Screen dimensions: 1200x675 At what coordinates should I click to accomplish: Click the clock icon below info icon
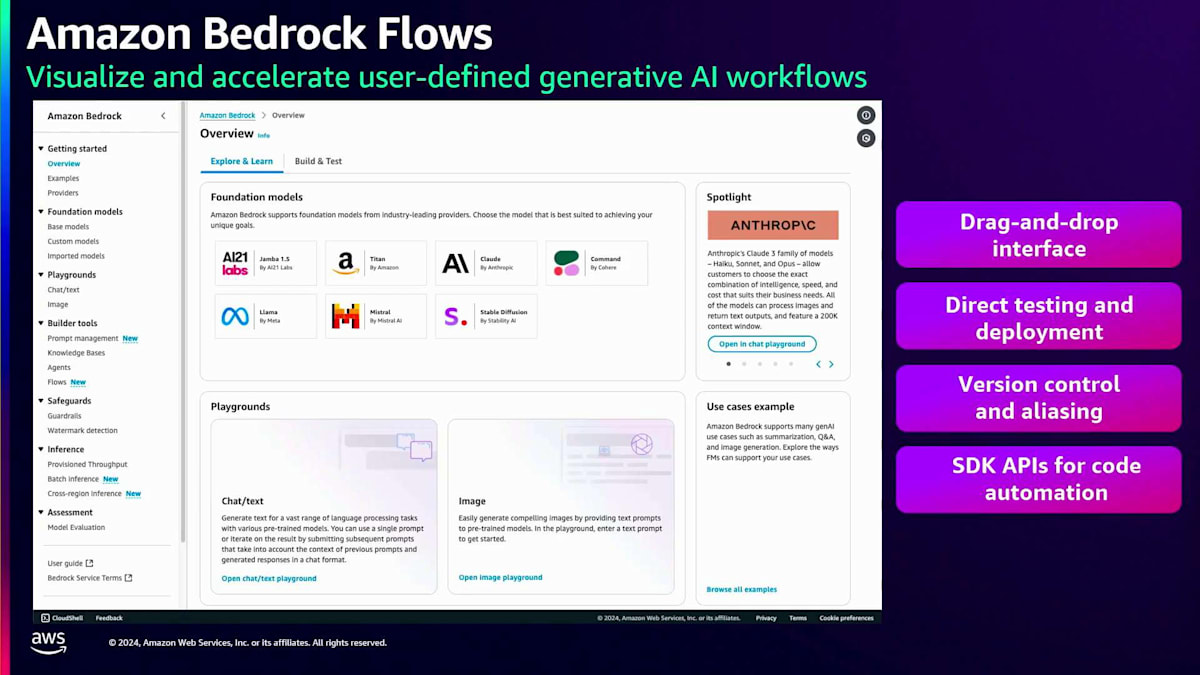coord(866,139)
